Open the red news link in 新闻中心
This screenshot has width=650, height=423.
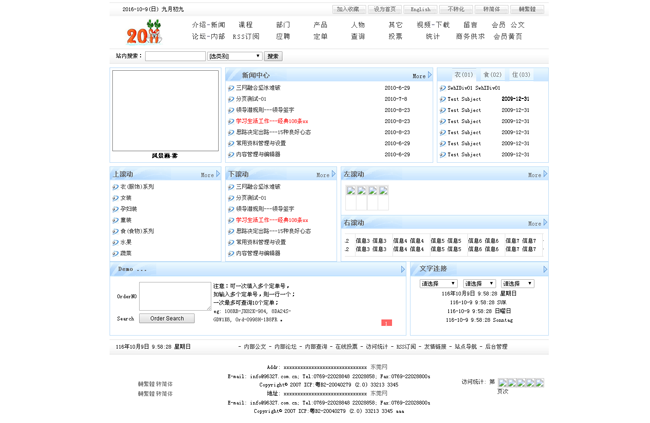click(x=272, y=121)
